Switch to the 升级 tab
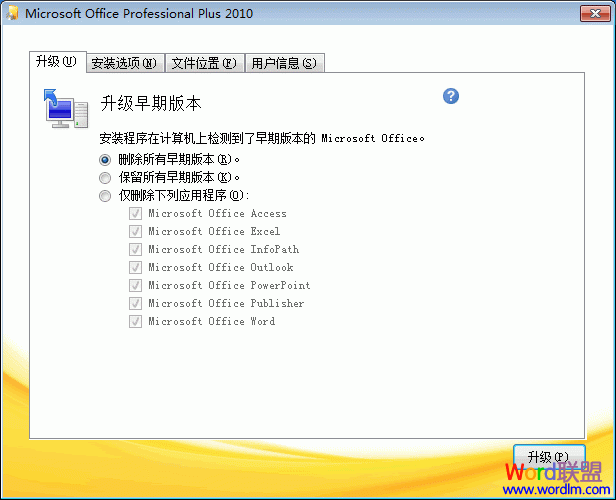616x500 pixels. (x=56, y=62)
